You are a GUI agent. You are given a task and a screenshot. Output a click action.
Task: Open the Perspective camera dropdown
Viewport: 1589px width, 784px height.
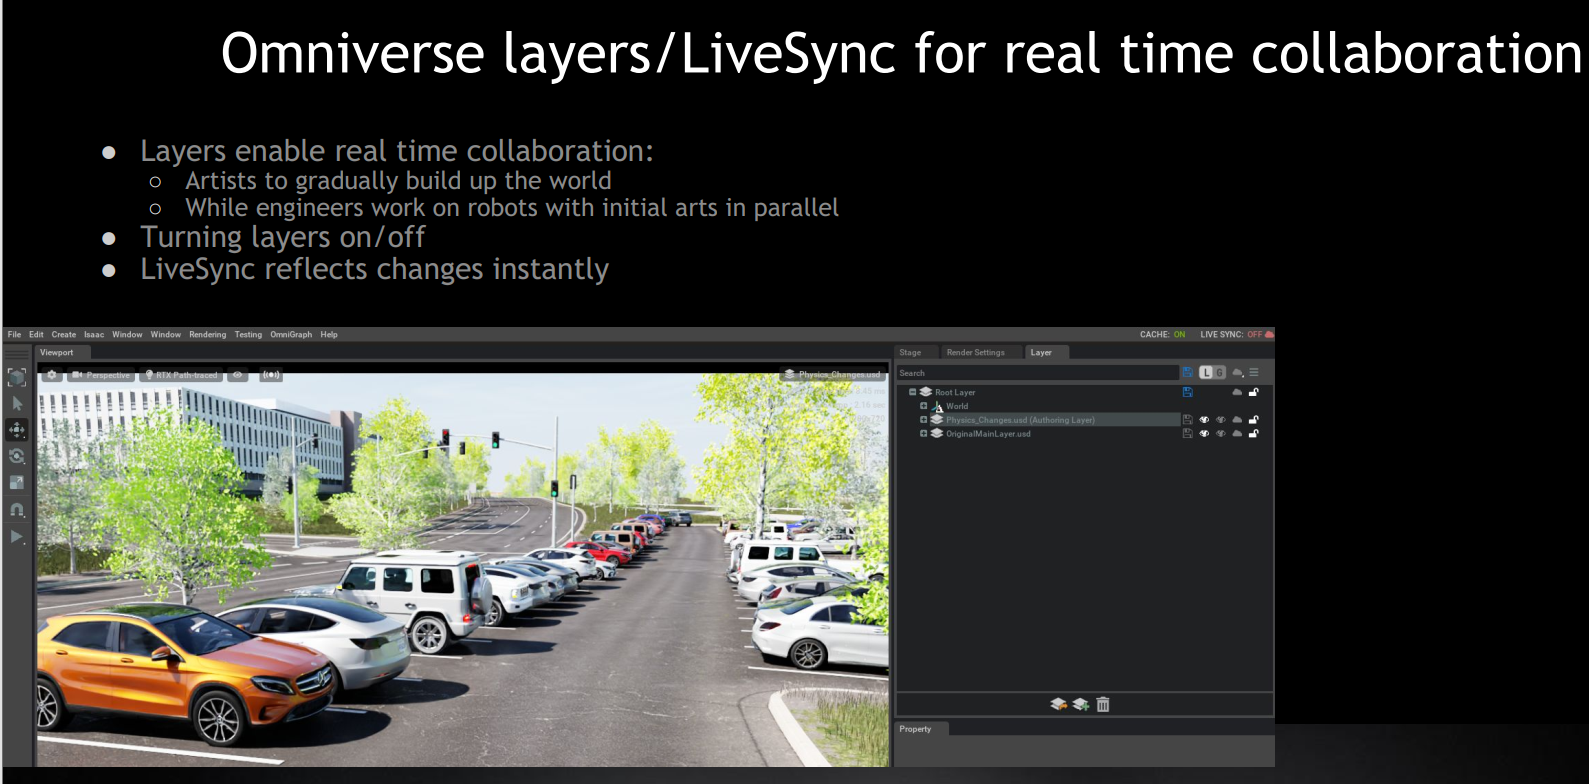[x=101, y=375]
